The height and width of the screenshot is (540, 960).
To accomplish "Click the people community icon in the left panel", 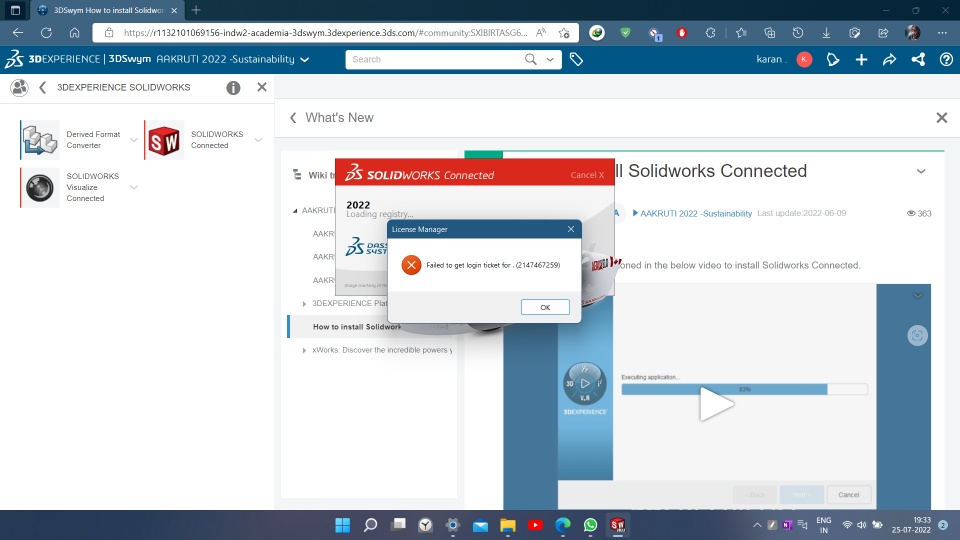I will [20, 88].
